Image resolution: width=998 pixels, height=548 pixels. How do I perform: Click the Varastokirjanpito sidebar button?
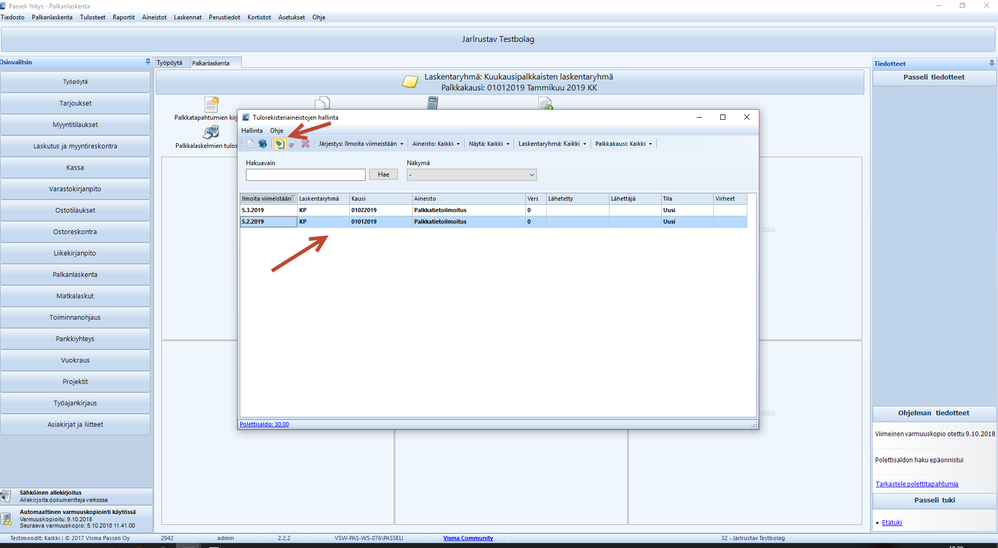(75, 189)
